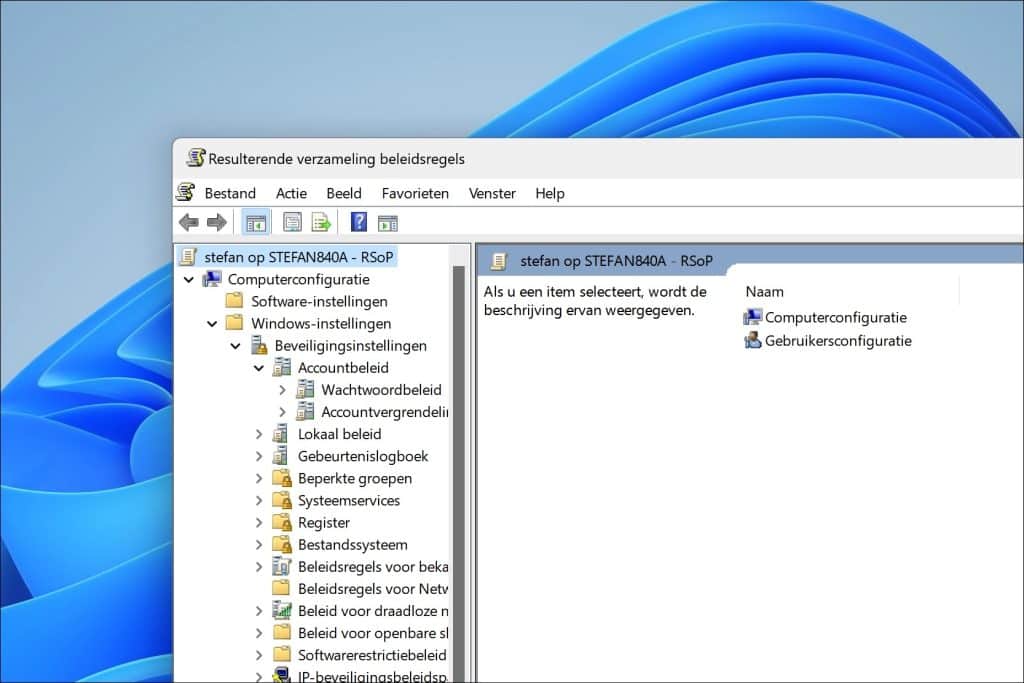
Task: Select the Lokaal beleid tree item
Action: point(340,434)
